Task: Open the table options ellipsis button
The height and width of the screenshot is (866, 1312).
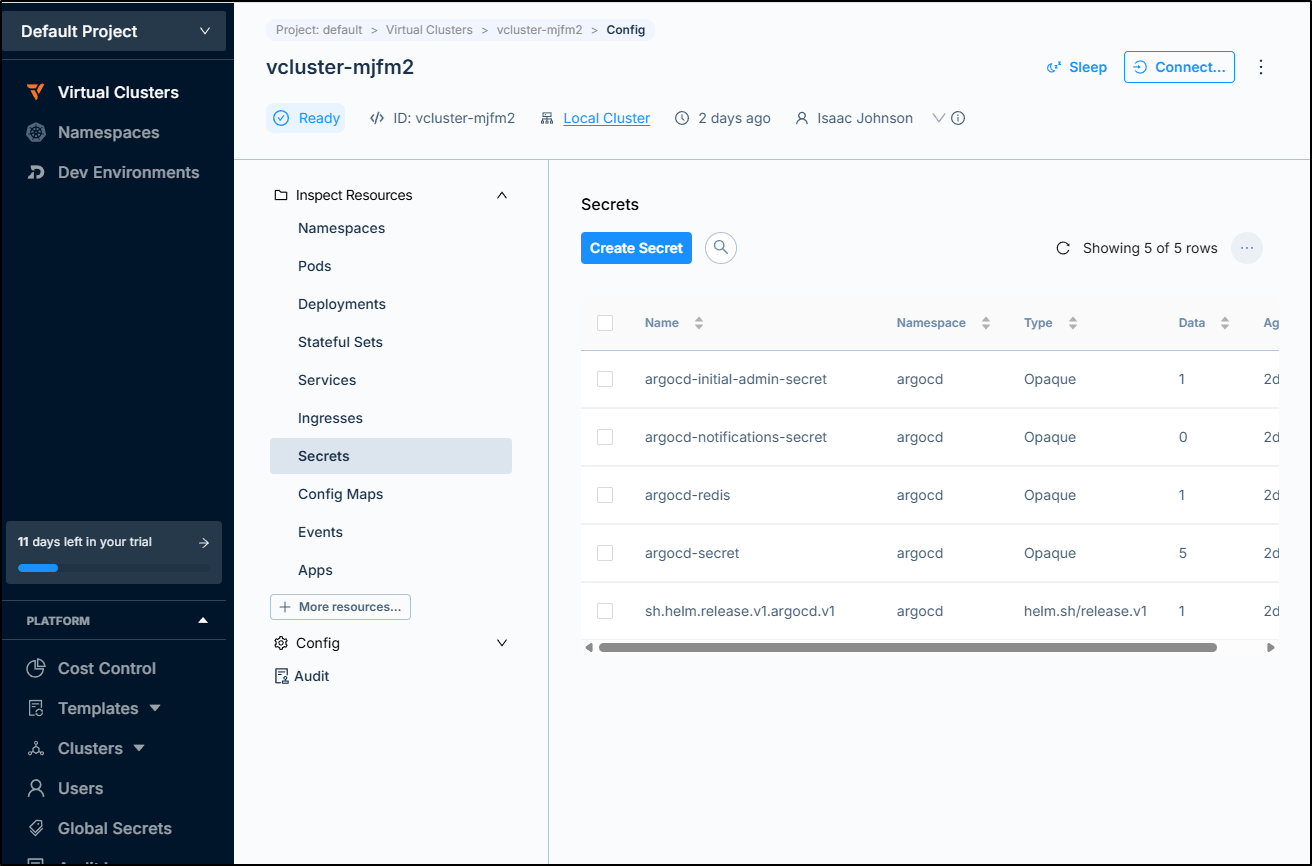Action: click(1247, 248)
